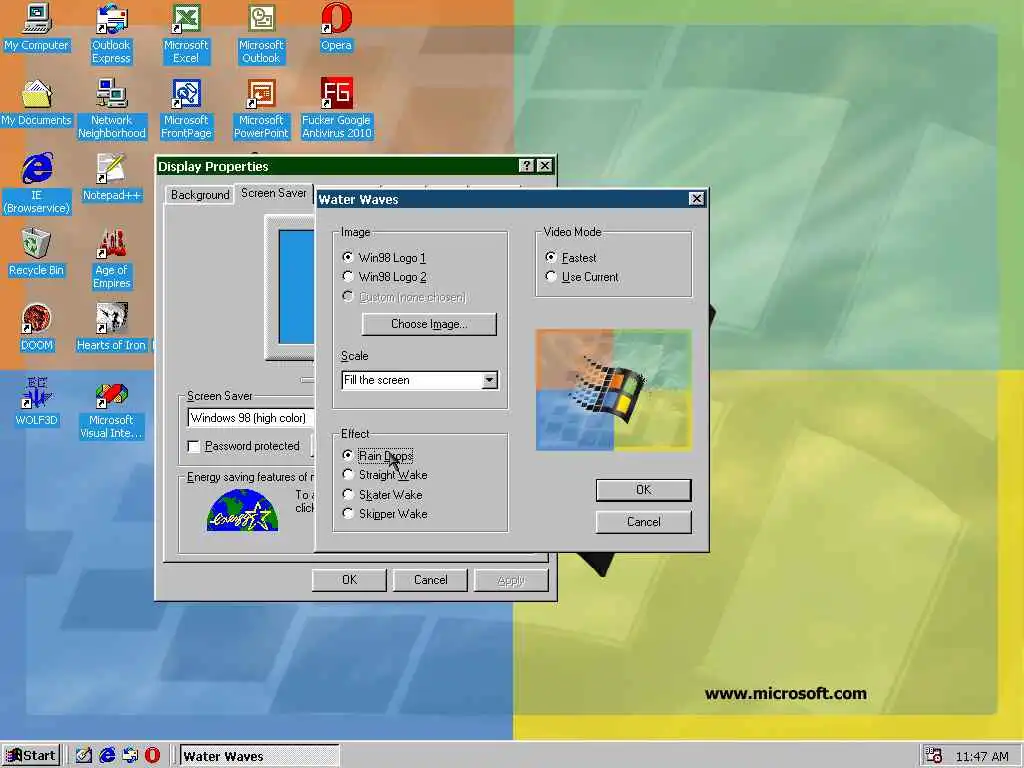Open the Start menu
This screenshot has height=768, width=1024.
tap(31, 756)
